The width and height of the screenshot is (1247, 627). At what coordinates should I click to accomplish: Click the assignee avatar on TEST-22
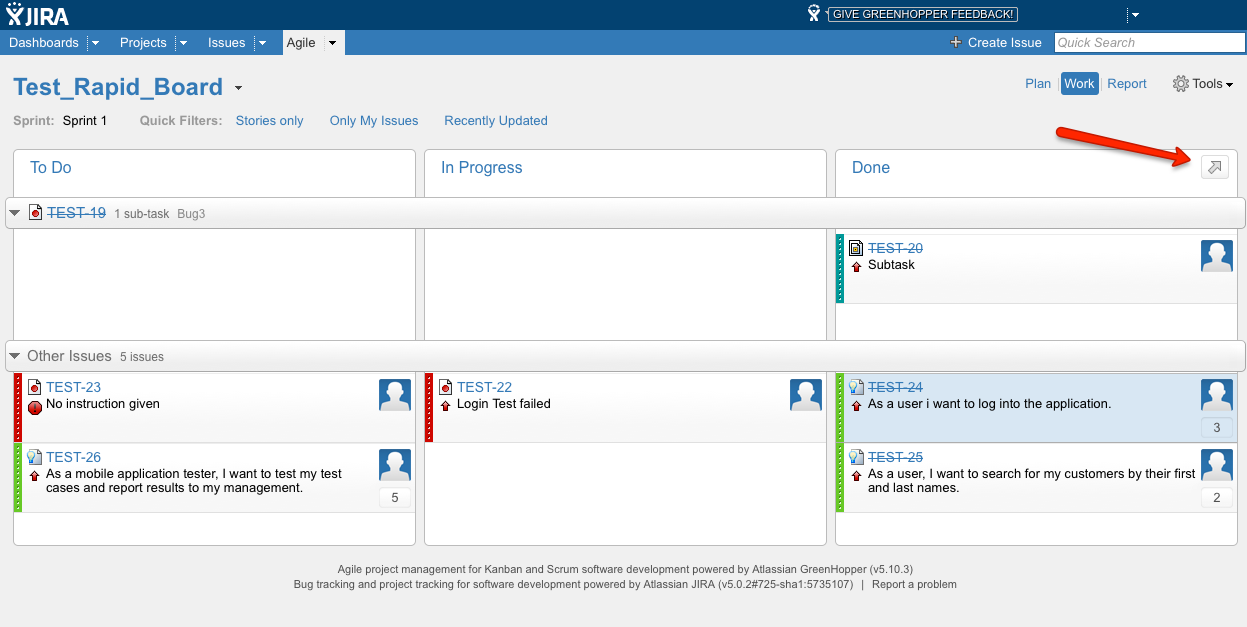tap(806, 395)
